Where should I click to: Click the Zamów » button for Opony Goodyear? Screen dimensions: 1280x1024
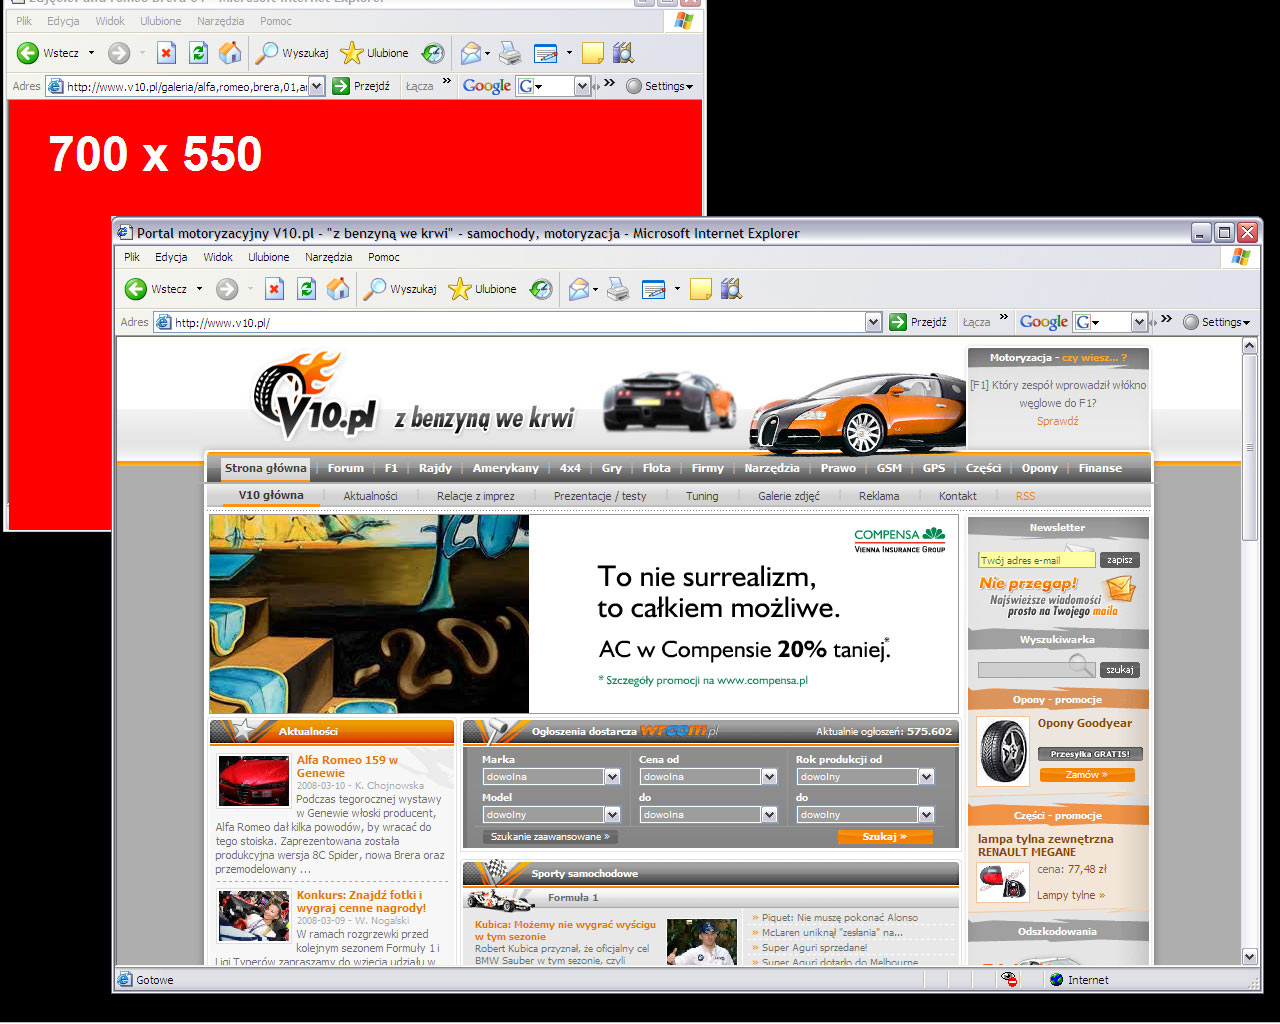(x=1087, y=775)
